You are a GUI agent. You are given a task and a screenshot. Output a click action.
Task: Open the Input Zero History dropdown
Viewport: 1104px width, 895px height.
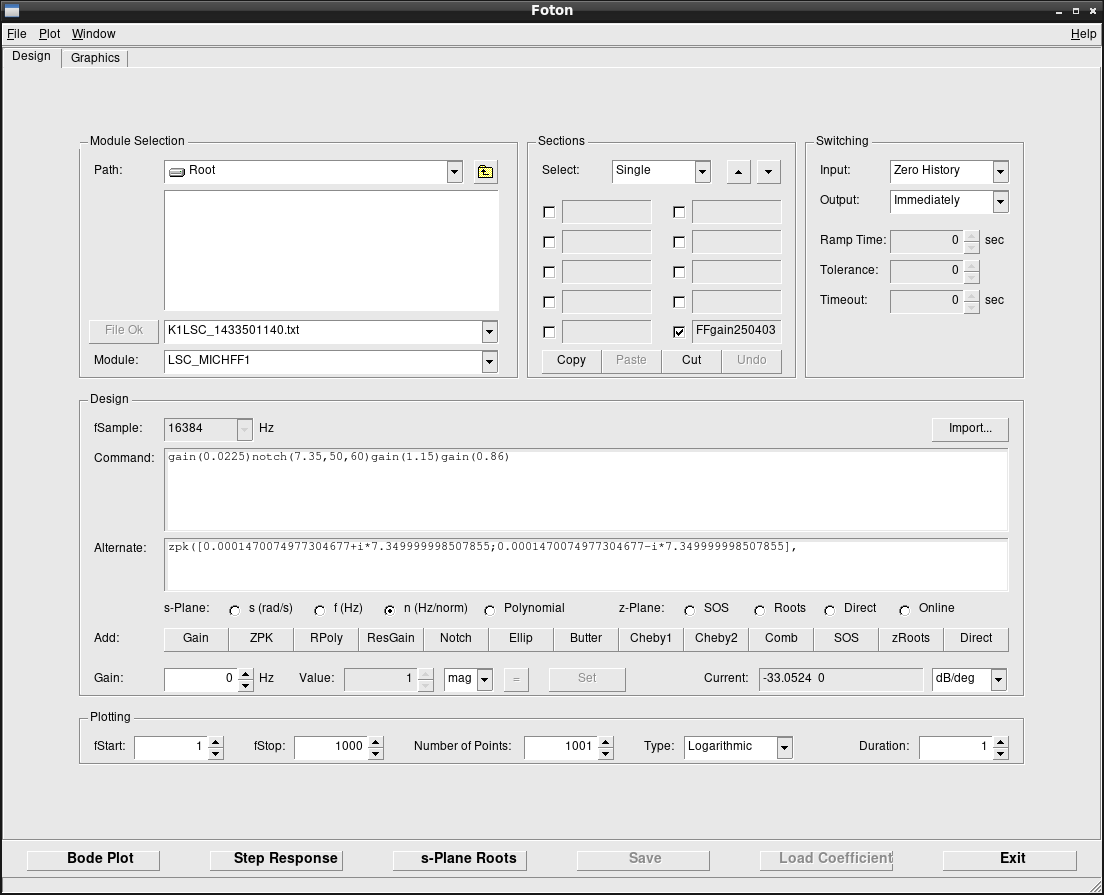(1000, 172)
